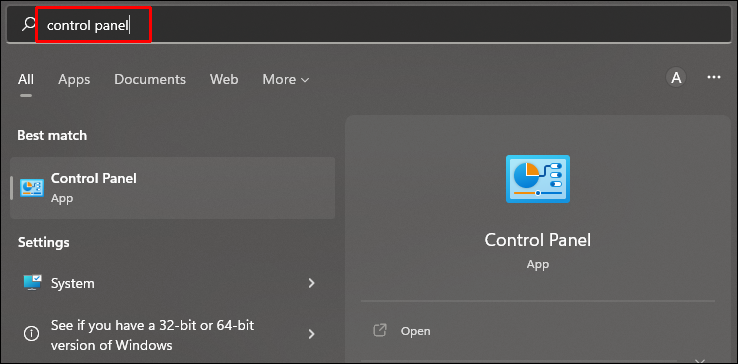This screenshot has width=738, height=364.
Task: Open the account avatar labeled A
Action: [676, 78]
